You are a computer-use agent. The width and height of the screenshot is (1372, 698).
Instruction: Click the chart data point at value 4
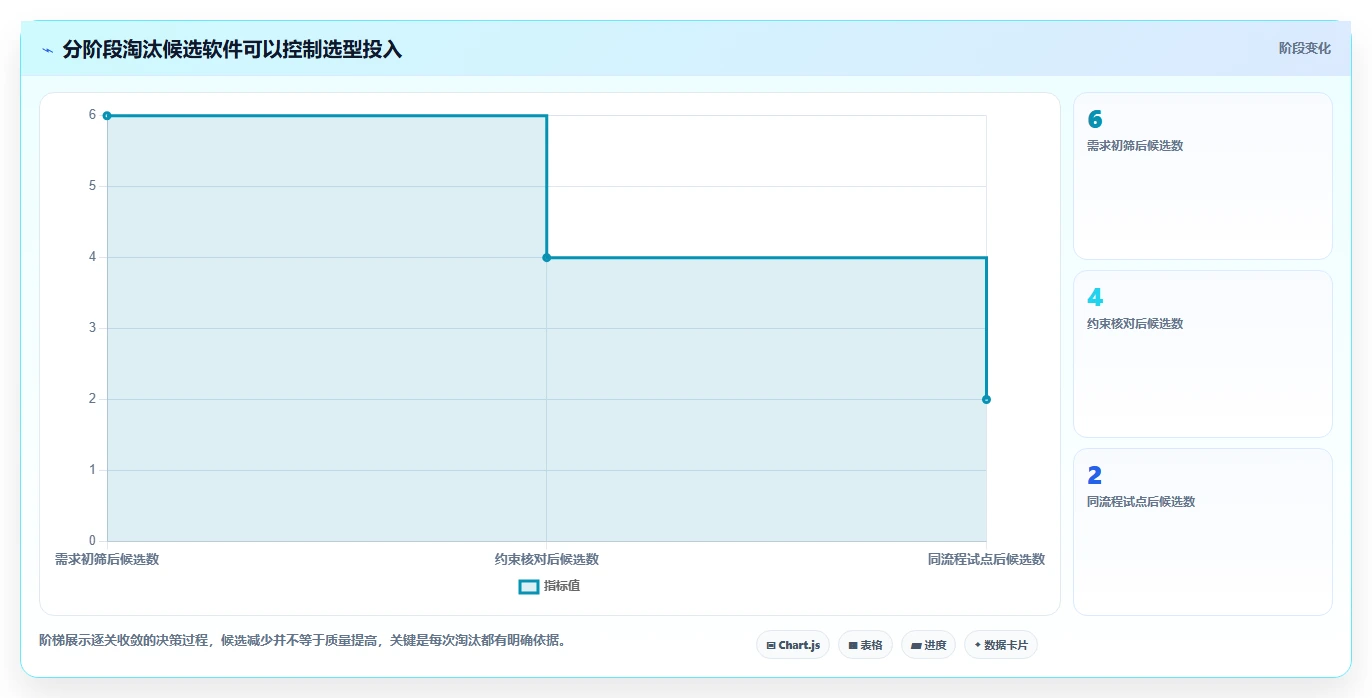pos(546,258)
